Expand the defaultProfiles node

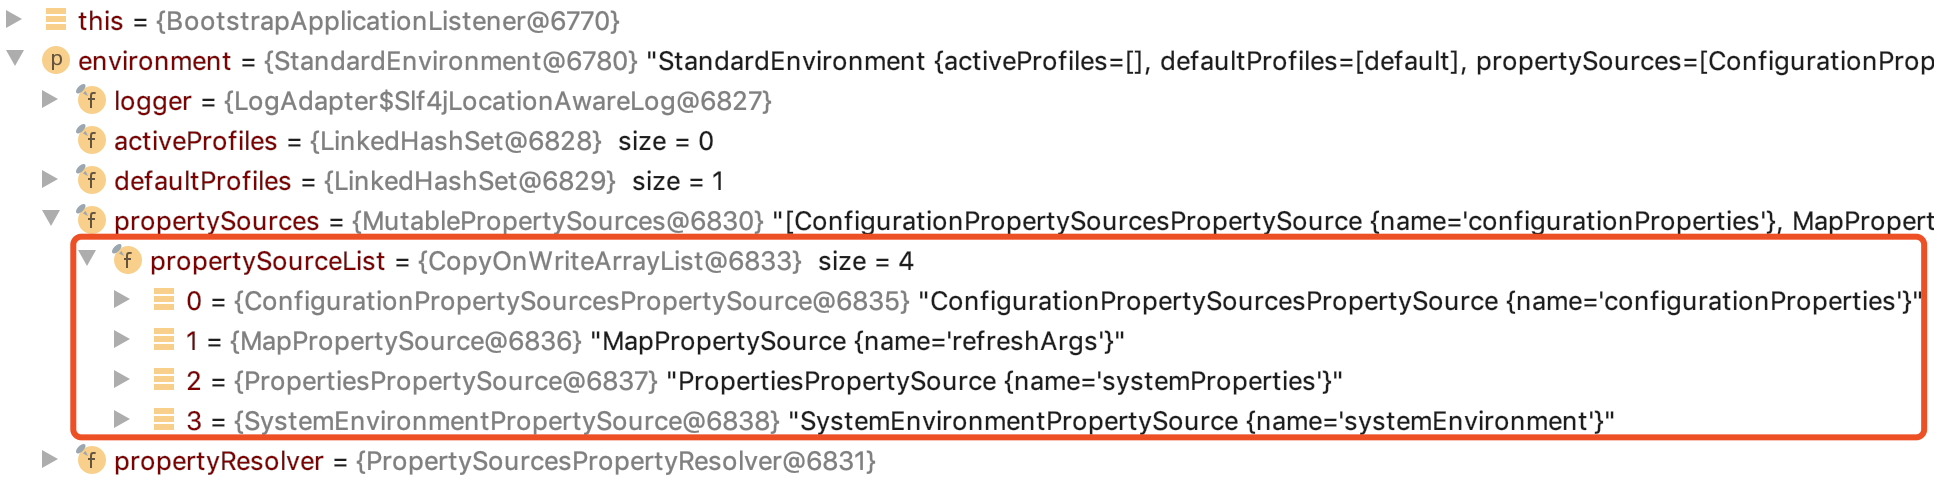pos(49,178)
